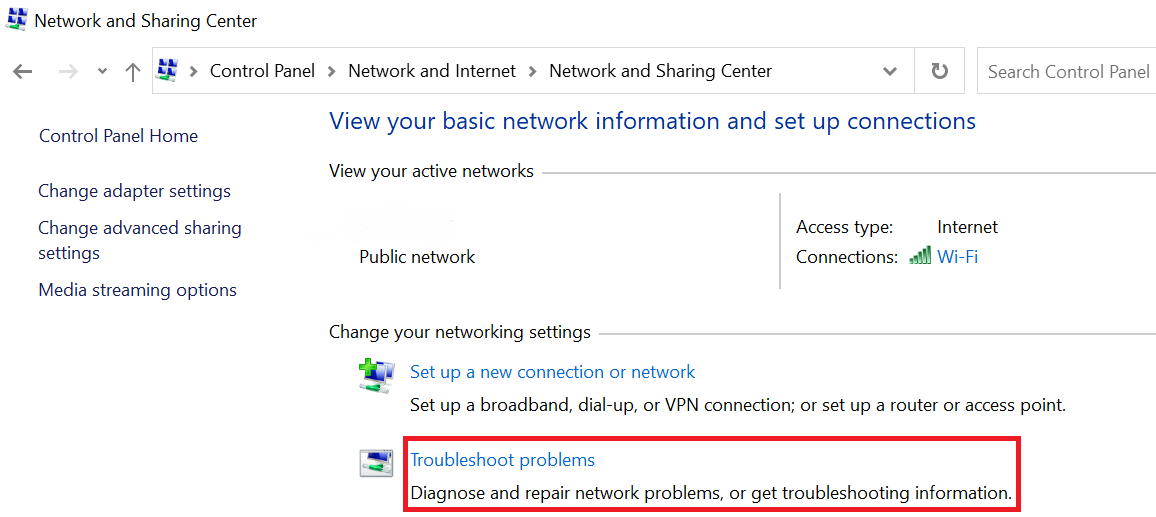Select Network and Internet breadcrumb
The width and height of the screenshot is (1156, 517).
pyautogui.click(x=432, y=71)
